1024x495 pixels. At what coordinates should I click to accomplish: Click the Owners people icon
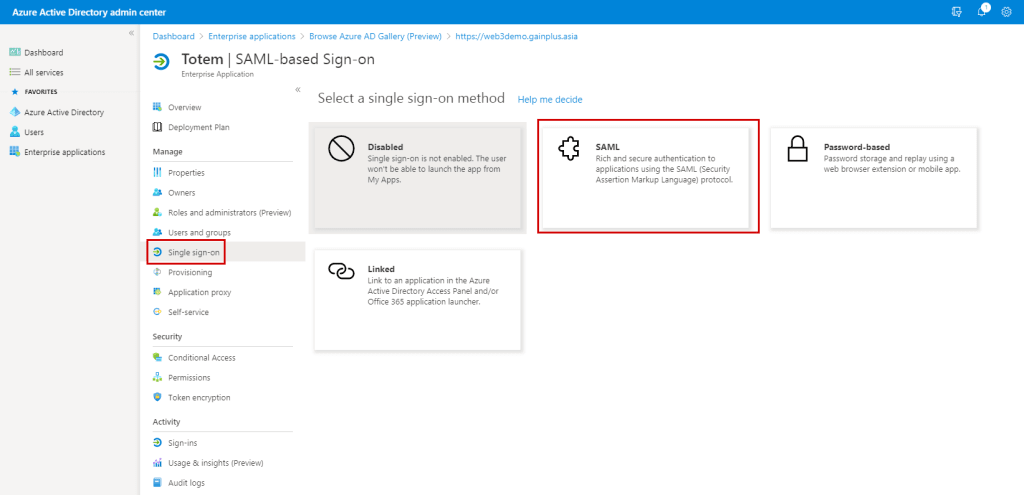pos(157,193)
